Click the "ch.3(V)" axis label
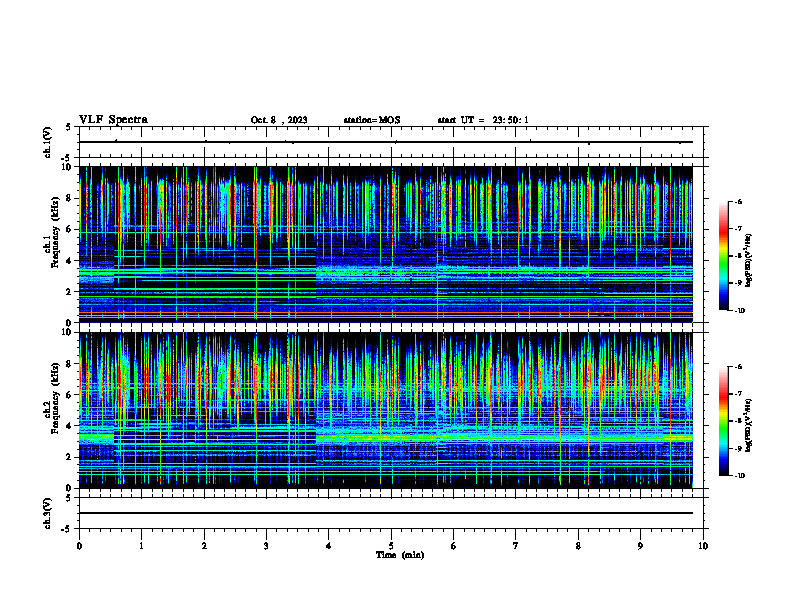 pos(48,513)
